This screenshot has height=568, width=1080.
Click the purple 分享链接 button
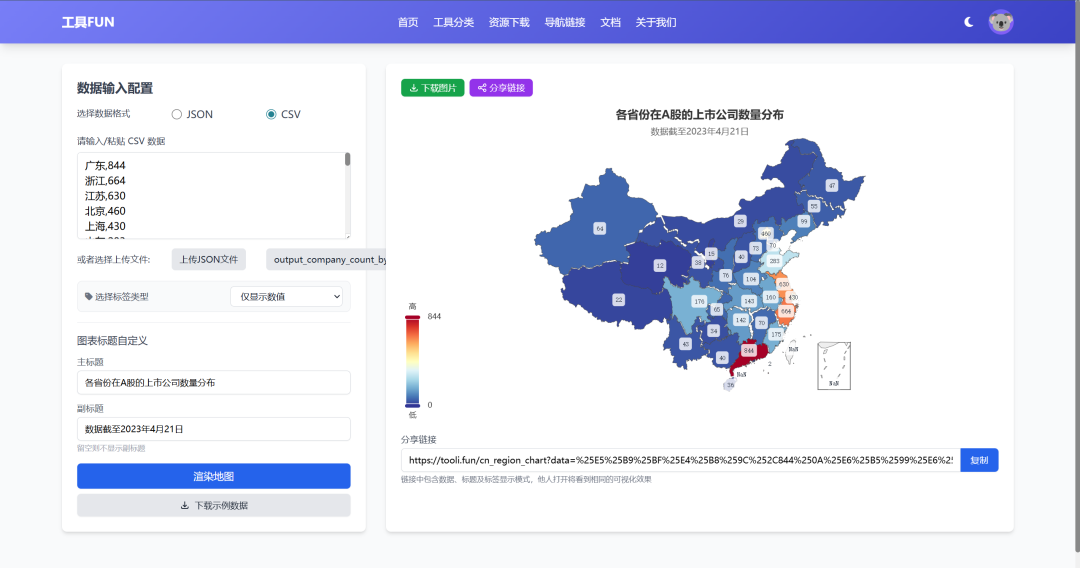pyautogui.click(x=501, y=88)
